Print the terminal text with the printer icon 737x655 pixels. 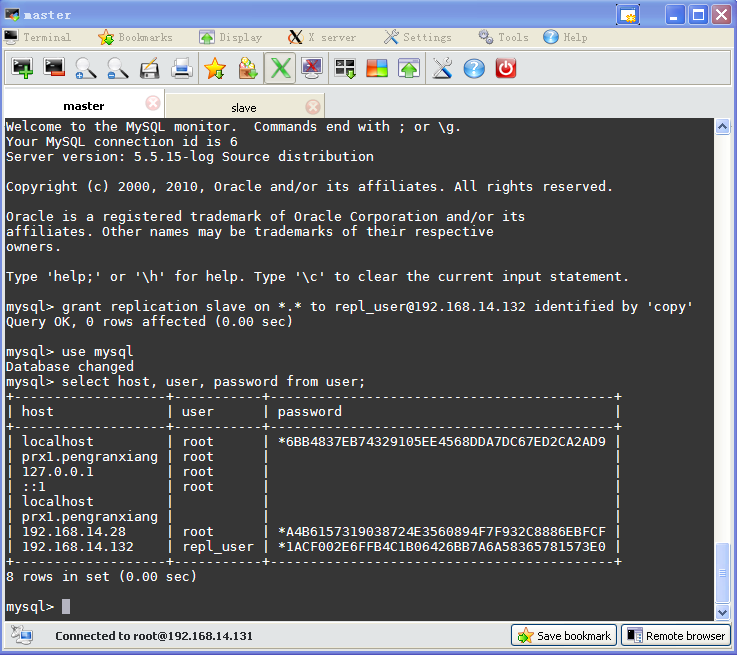(181, 69)
